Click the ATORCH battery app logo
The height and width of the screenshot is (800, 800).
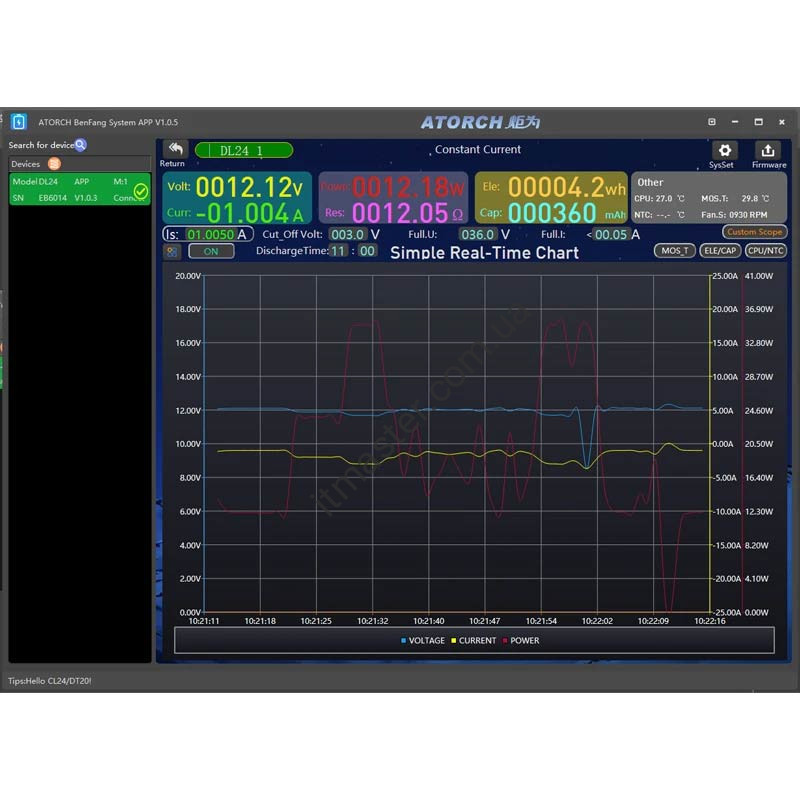(19, 122)
